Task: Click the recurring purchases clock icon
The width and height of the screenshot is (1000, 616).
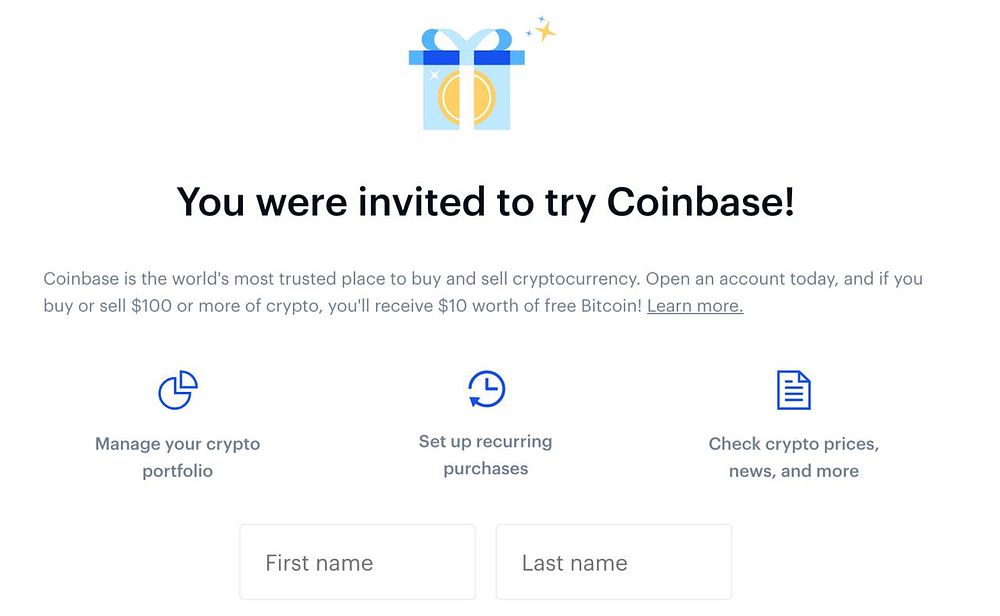Action: [486, 389]
